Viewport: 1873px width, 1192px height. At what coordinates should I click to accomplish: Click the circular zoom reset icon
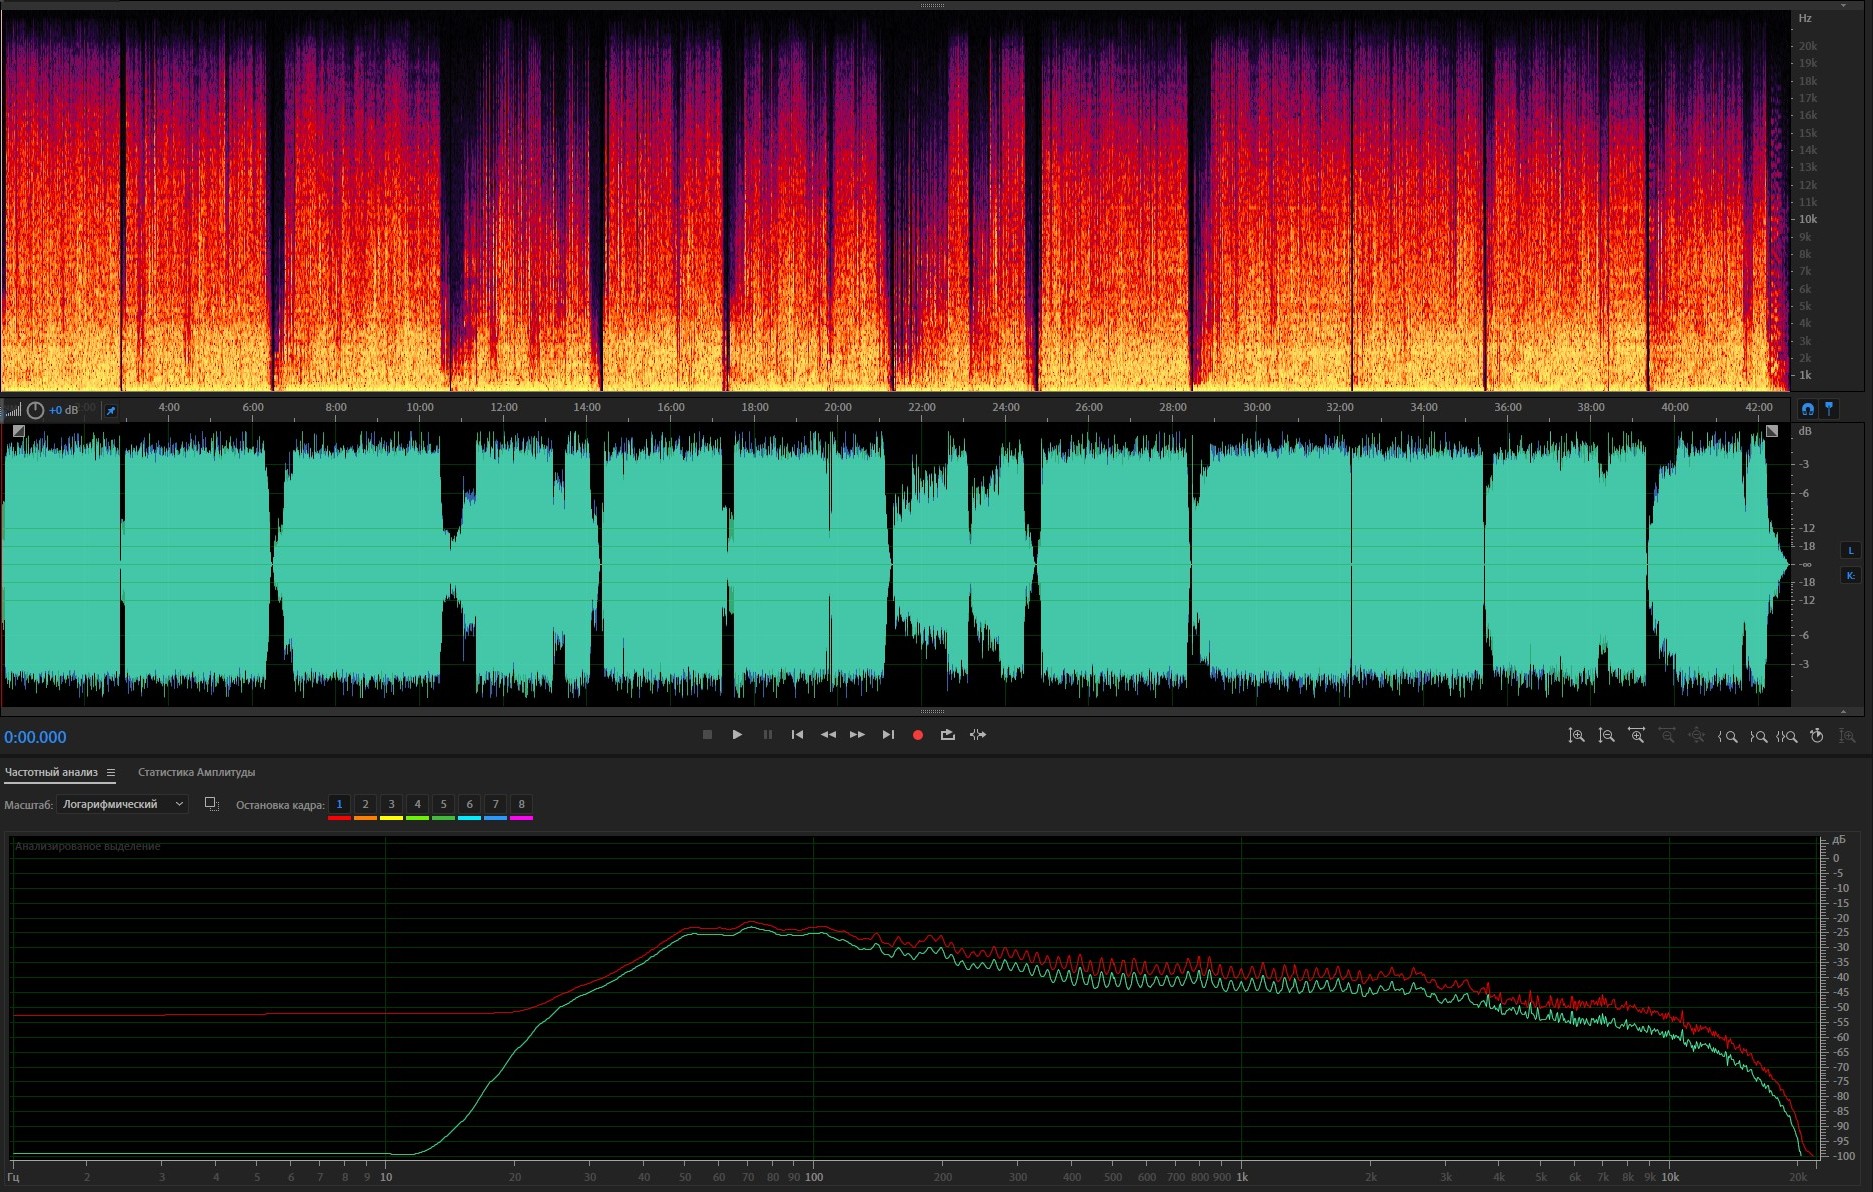1817,736
